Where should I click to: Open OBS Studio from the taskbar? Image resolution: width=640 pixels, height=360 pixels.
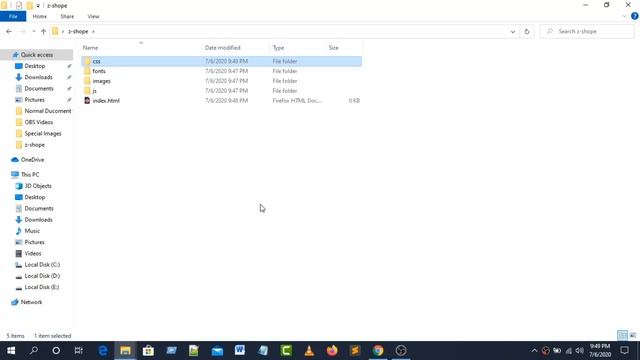401,351
